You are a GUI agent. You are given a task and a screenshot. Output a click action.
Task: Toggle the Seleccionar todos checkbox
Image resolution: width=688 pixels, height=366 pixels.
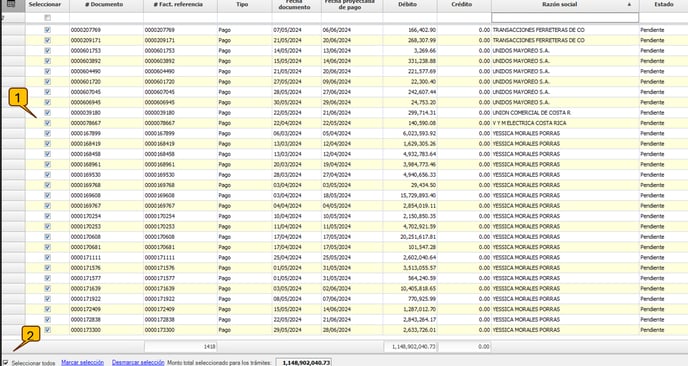(x=6, y=362)
